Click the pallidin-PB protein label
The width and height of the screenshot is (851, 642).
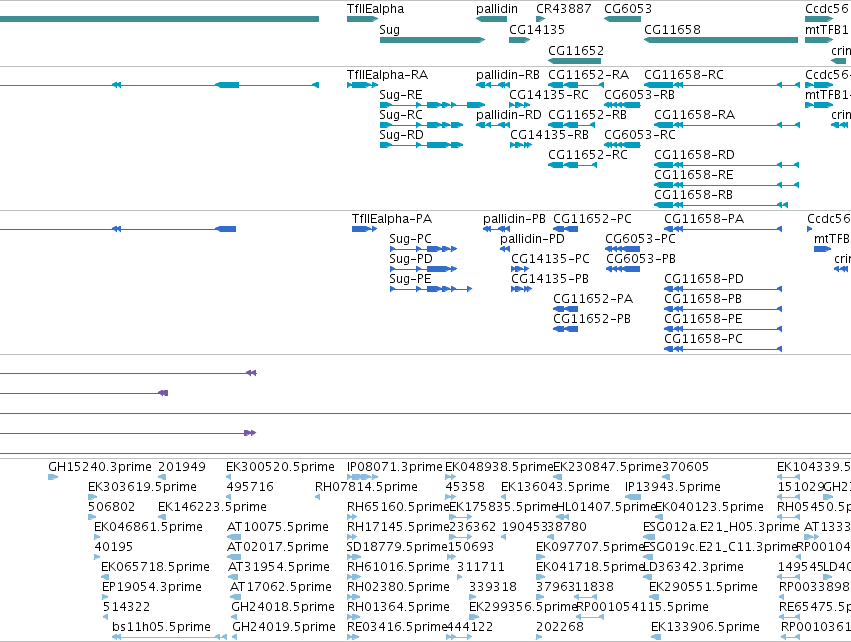[x=514, y=219]
